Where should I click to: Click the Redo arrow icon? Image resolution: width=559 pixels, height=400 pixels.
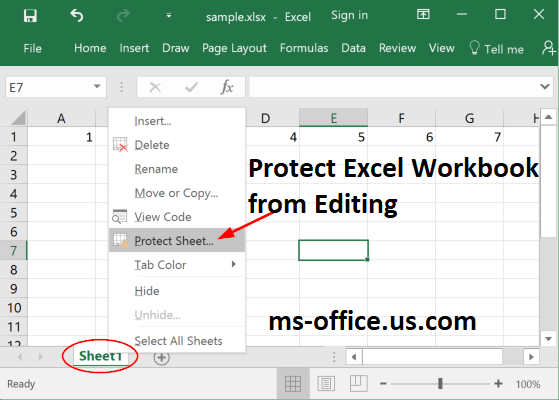123,16
